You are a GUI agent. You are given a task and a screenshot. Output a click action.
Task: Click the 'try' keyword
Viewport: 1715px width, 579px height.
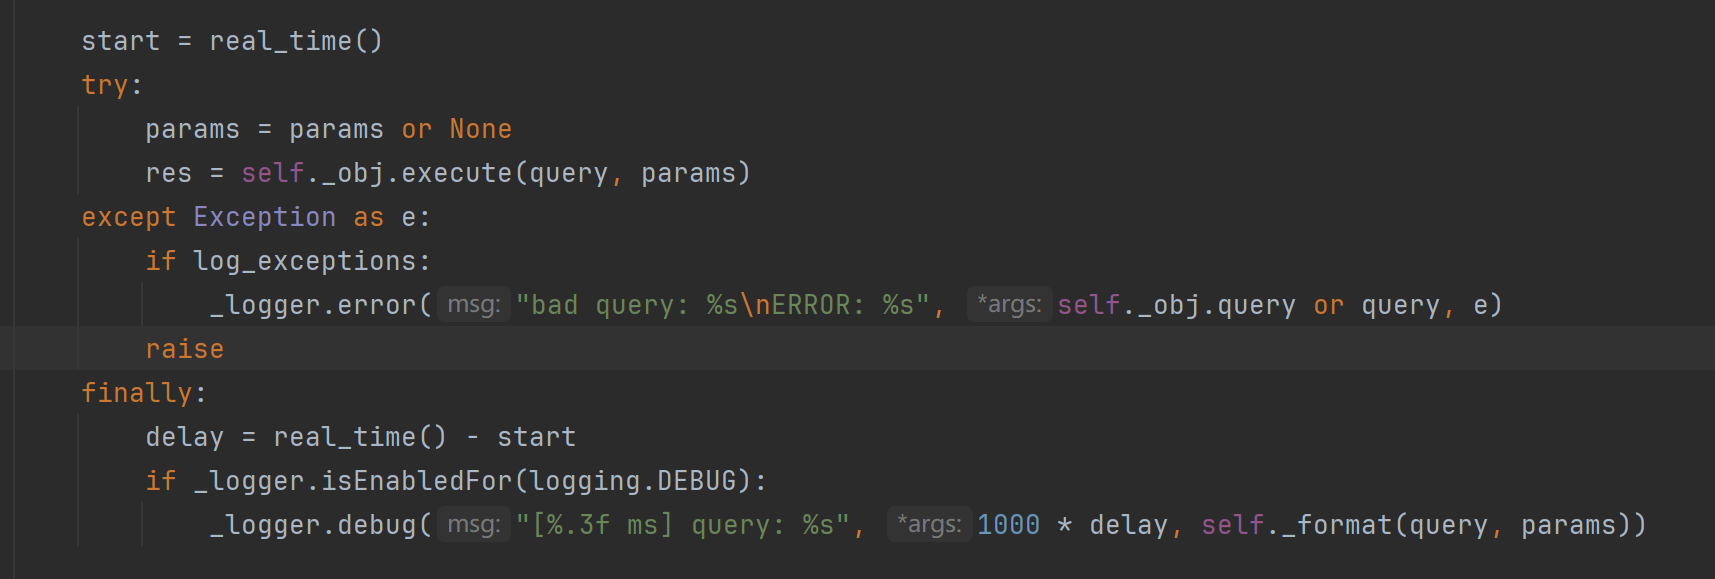pyautogui.click(x=105, y=85)
